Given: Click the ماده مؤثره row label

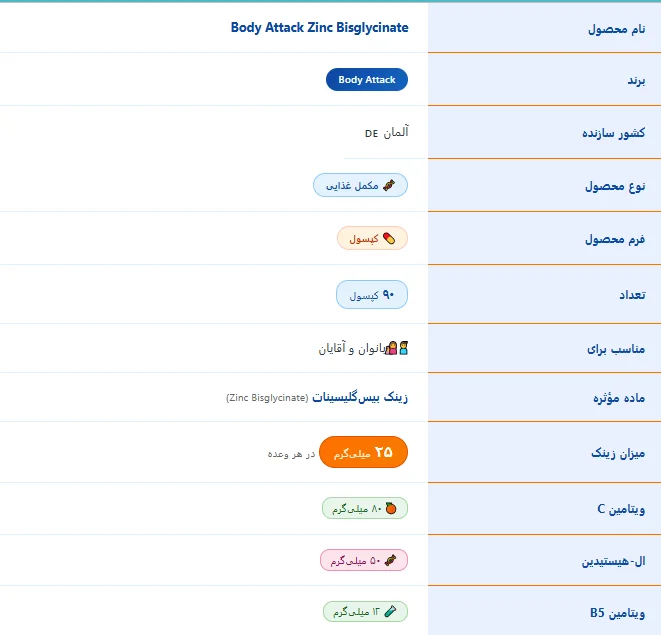Looking at the screenshot, I should (x=619, y=398).
